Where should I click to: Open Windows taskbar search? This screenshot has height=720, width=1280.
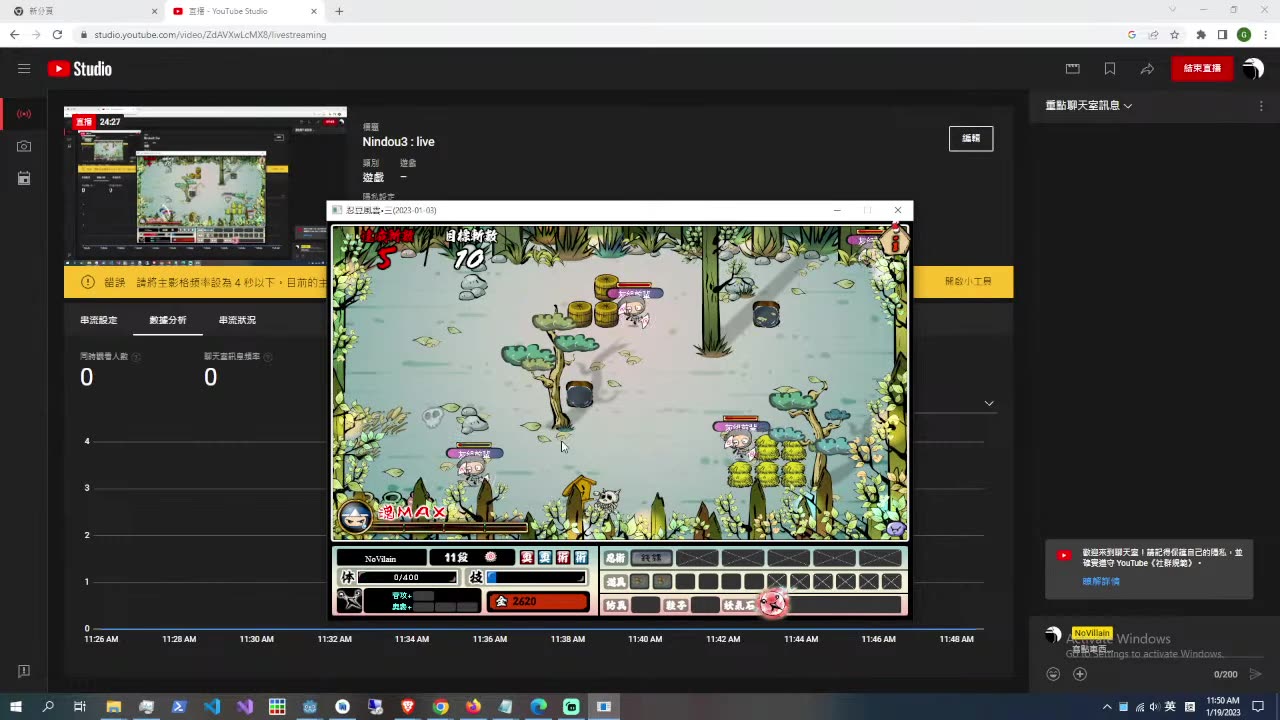click(48, 706)
